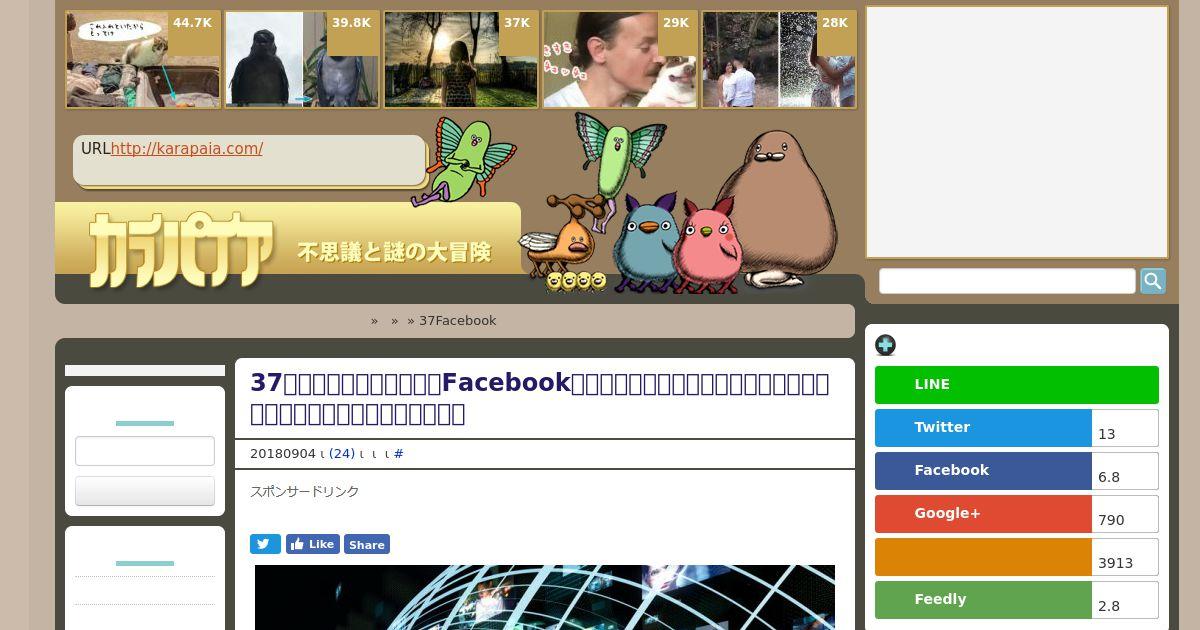Click the magnifying glass search button
The image size is (1200, 630).
pyautogui.click(x=1153, y=281)
